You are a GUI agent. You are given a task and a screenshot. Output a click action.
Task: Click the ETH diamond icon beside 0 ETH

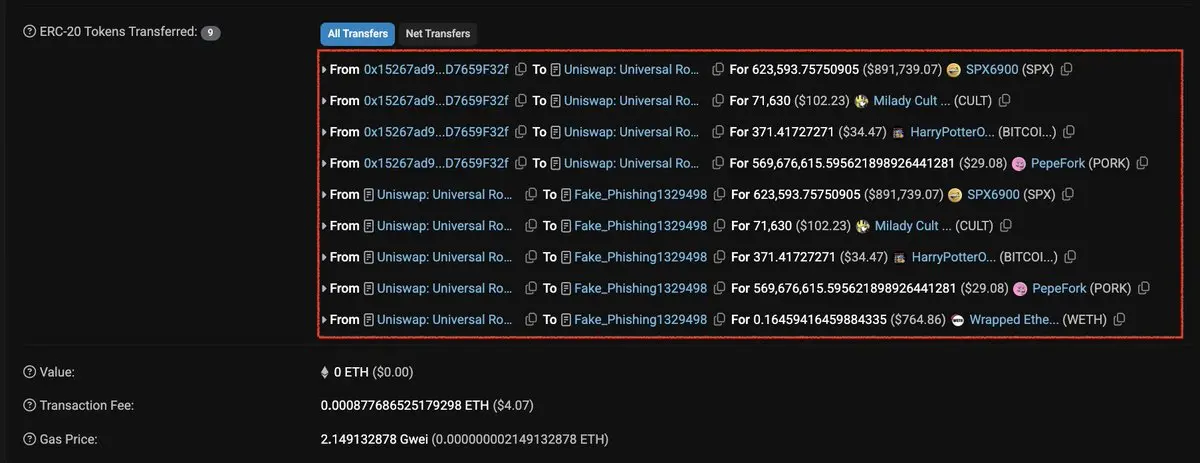[324, 372]
